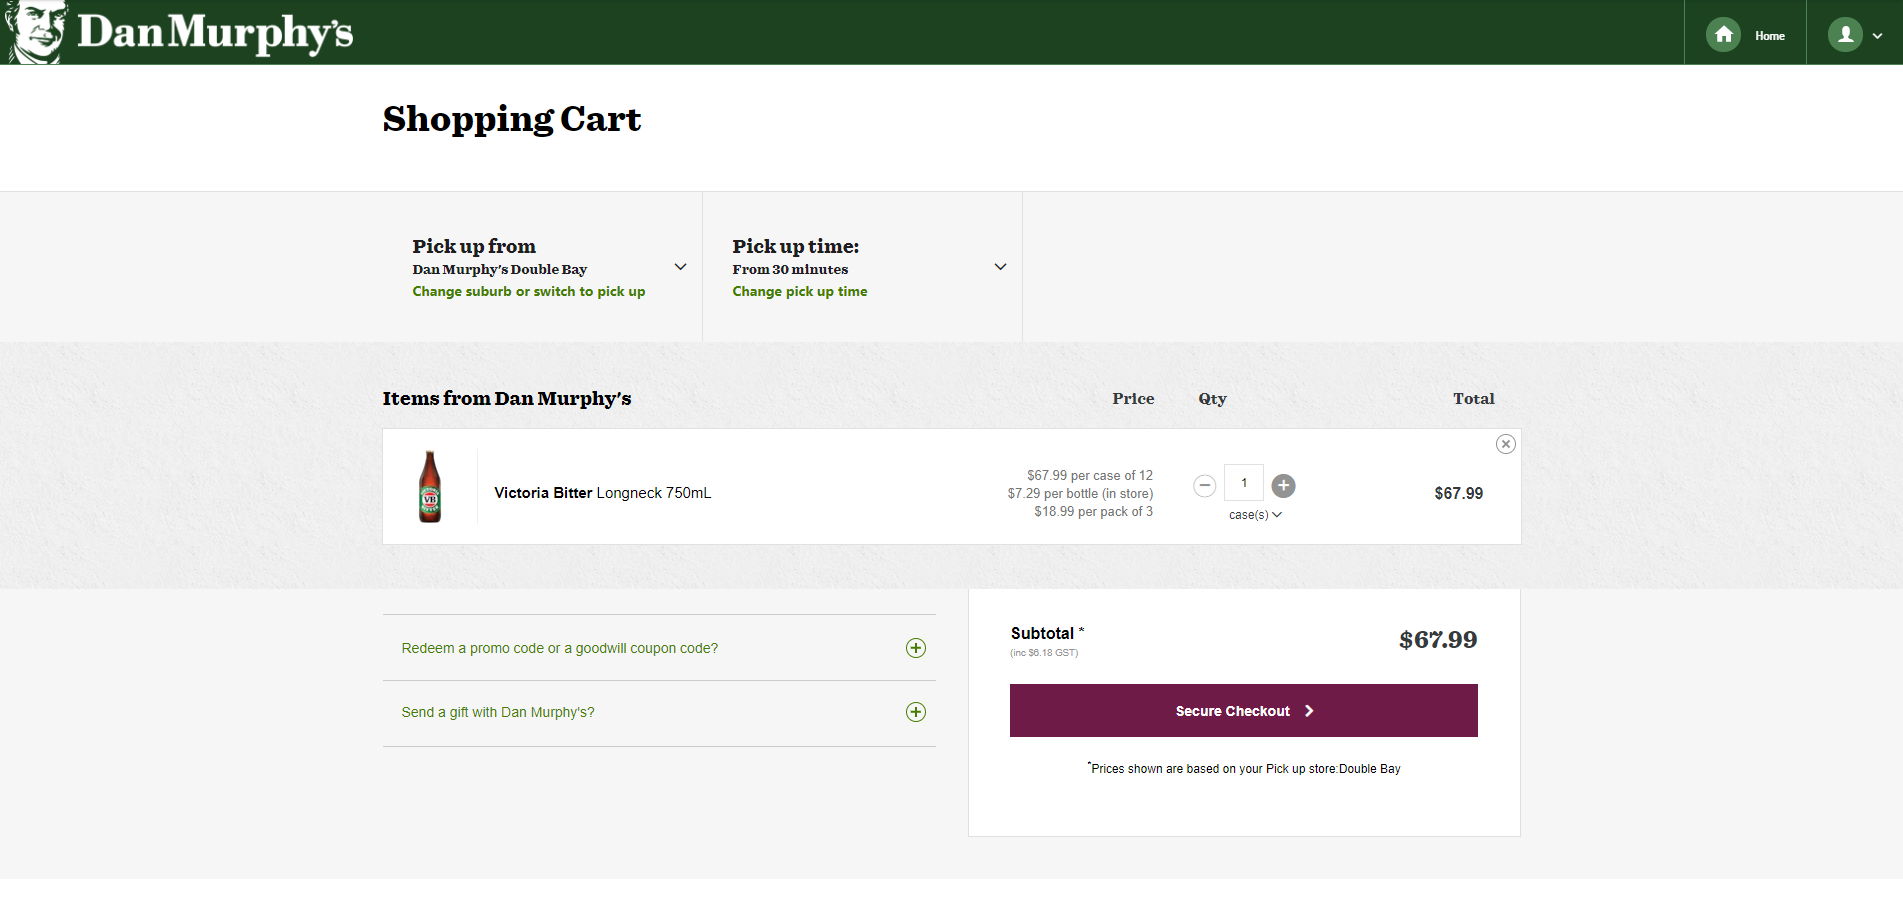Click the Dan Murphy's logo

tap(180, 32)
